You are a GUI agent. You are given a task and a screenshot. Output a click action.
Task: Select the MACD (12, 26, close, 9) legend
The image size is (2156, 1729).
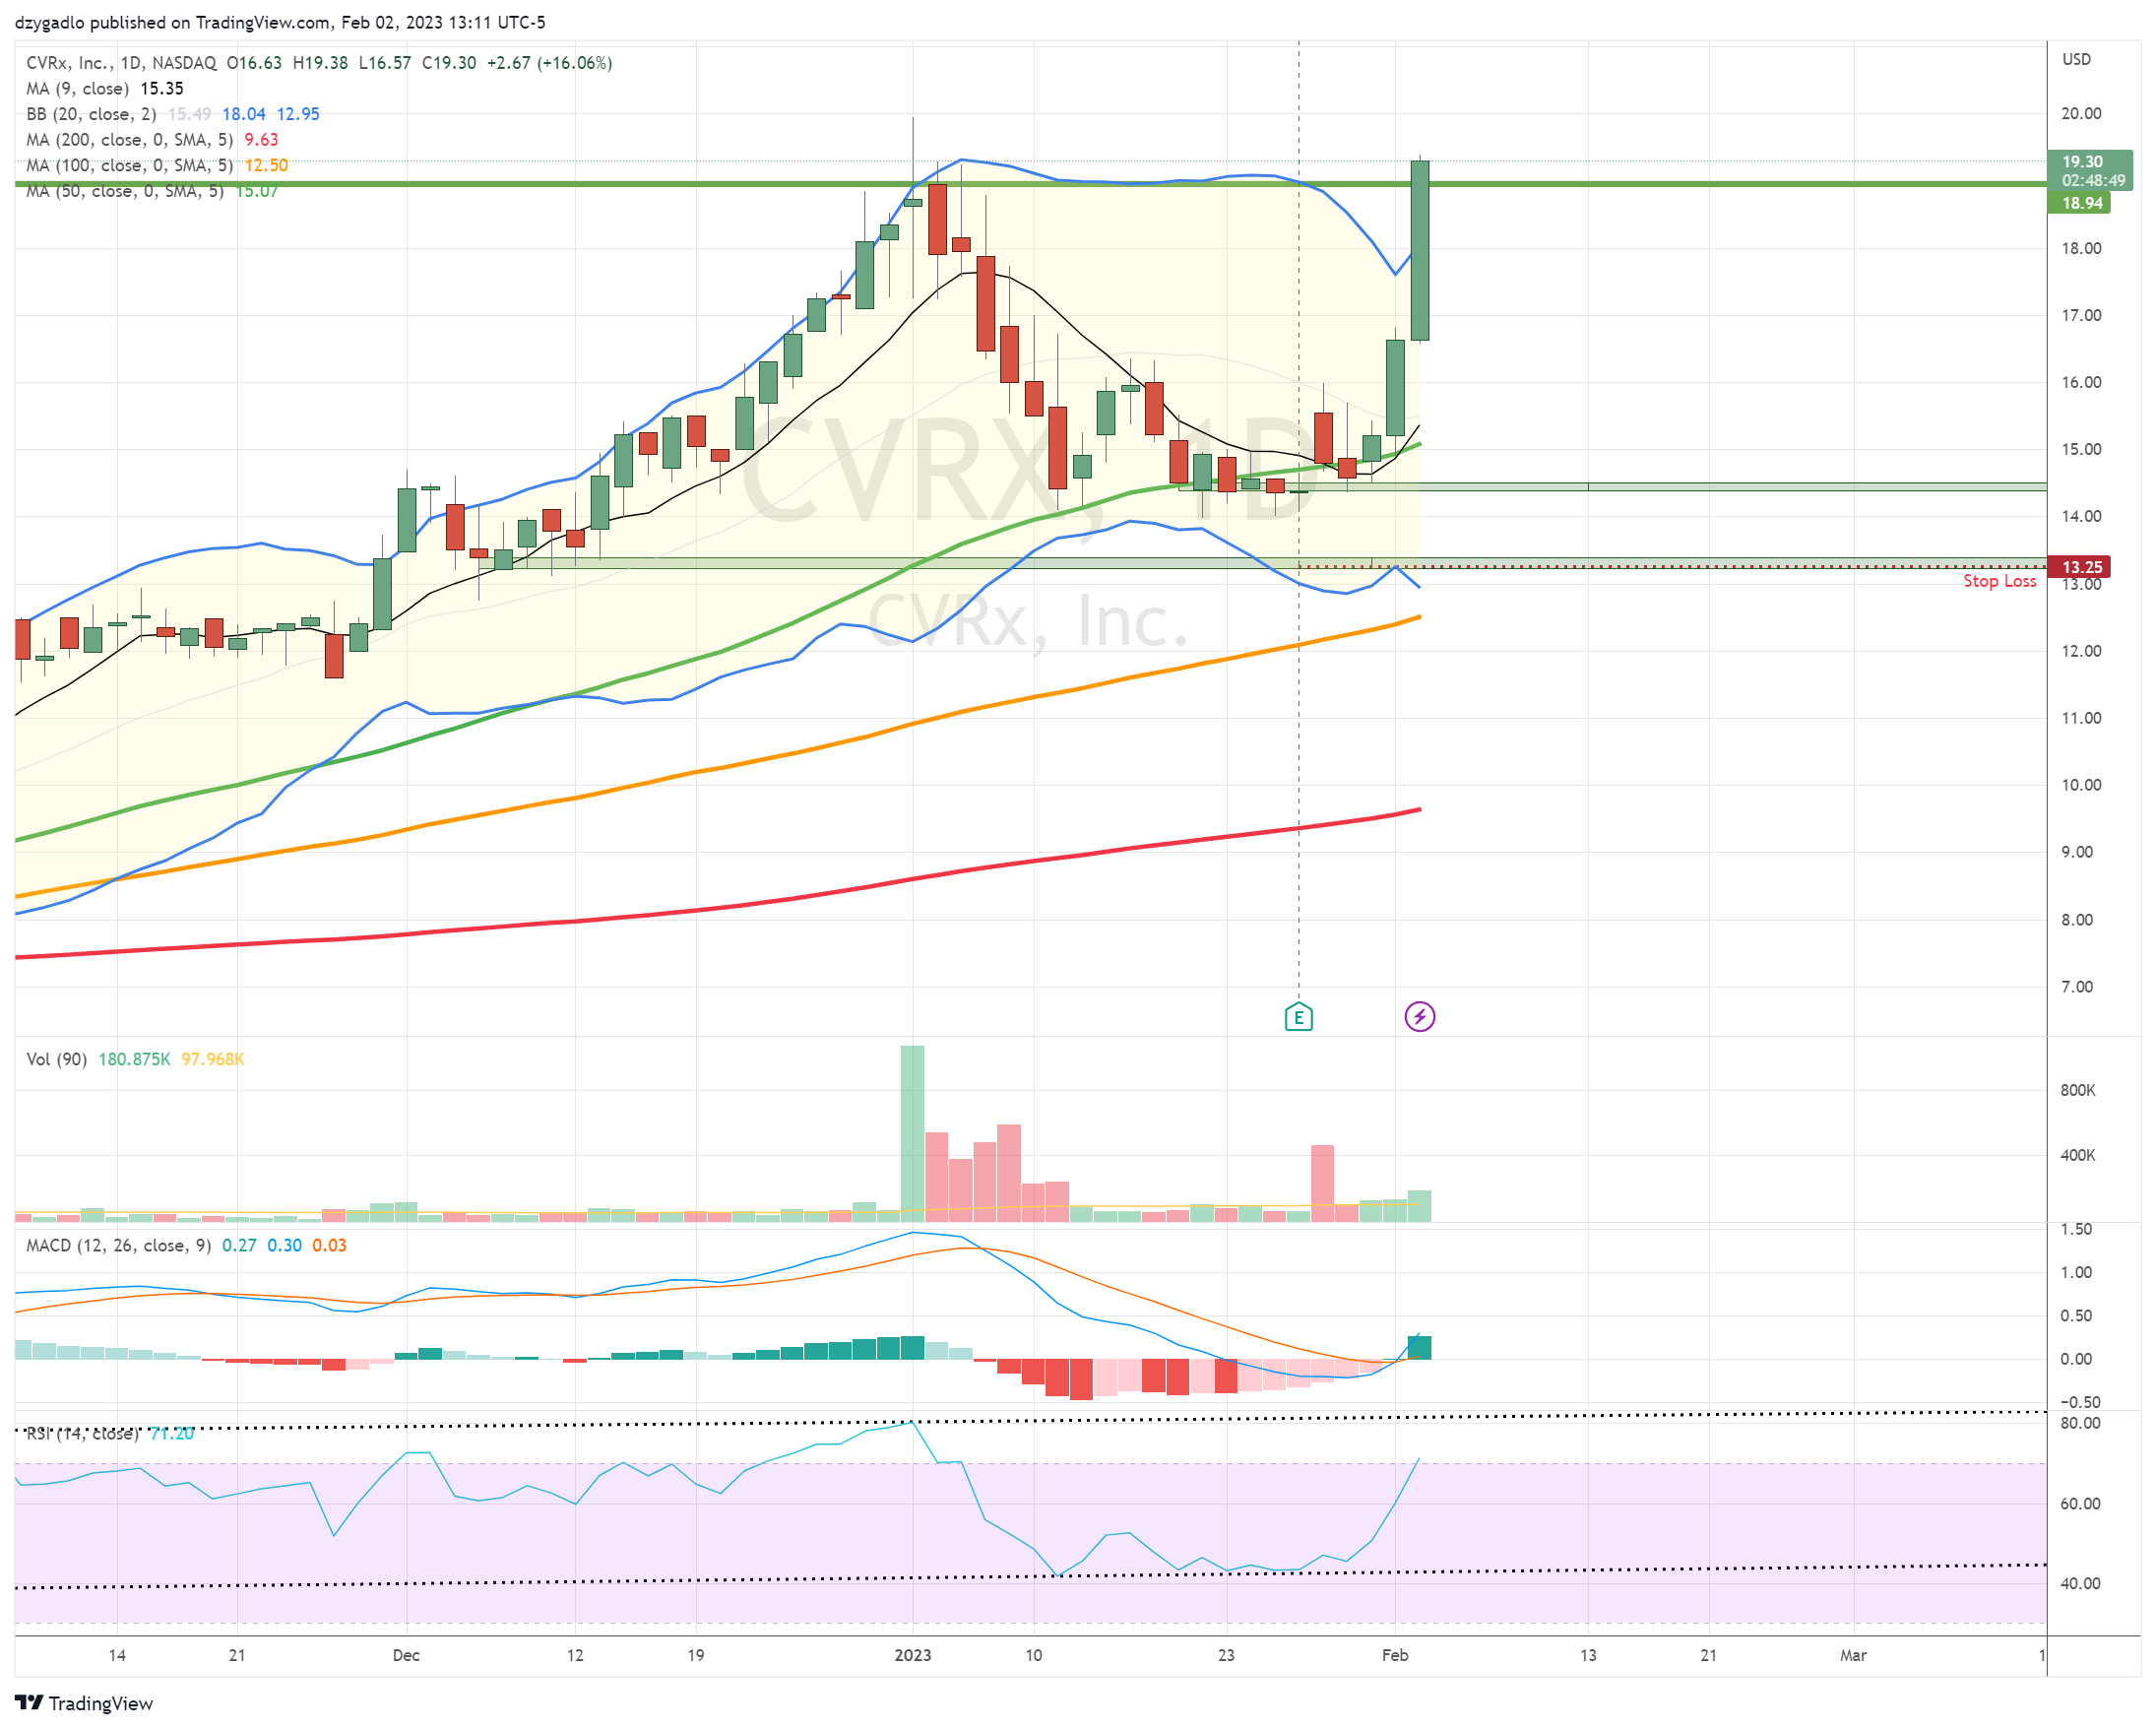tap(186, 1245)
